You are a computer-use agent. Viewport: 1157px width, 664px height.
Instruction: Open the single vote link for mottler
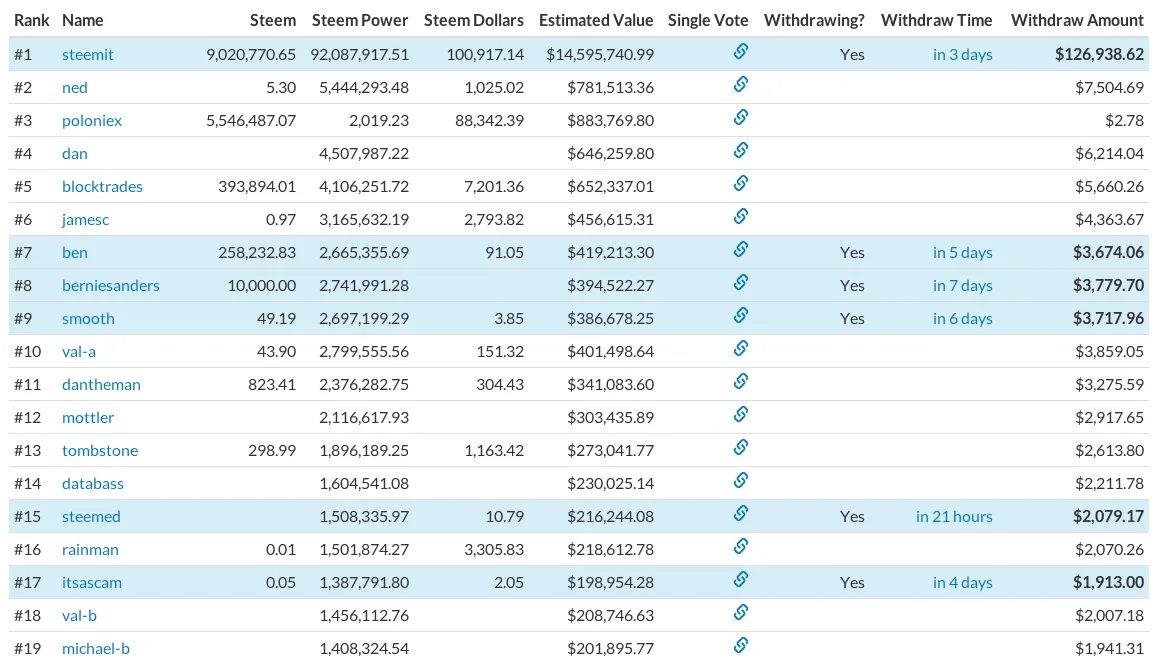coord(741,414)
